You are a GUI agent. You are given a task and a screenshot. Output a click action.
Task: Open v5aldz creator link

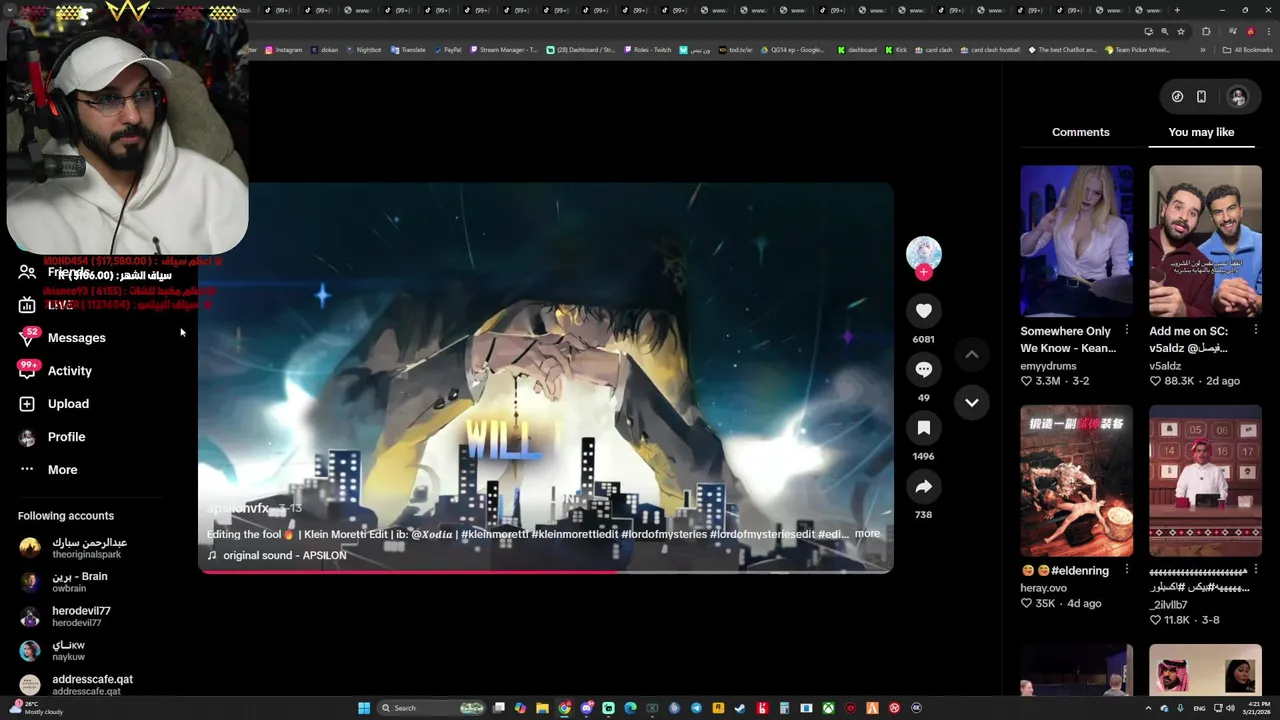tap(1165, 366)
